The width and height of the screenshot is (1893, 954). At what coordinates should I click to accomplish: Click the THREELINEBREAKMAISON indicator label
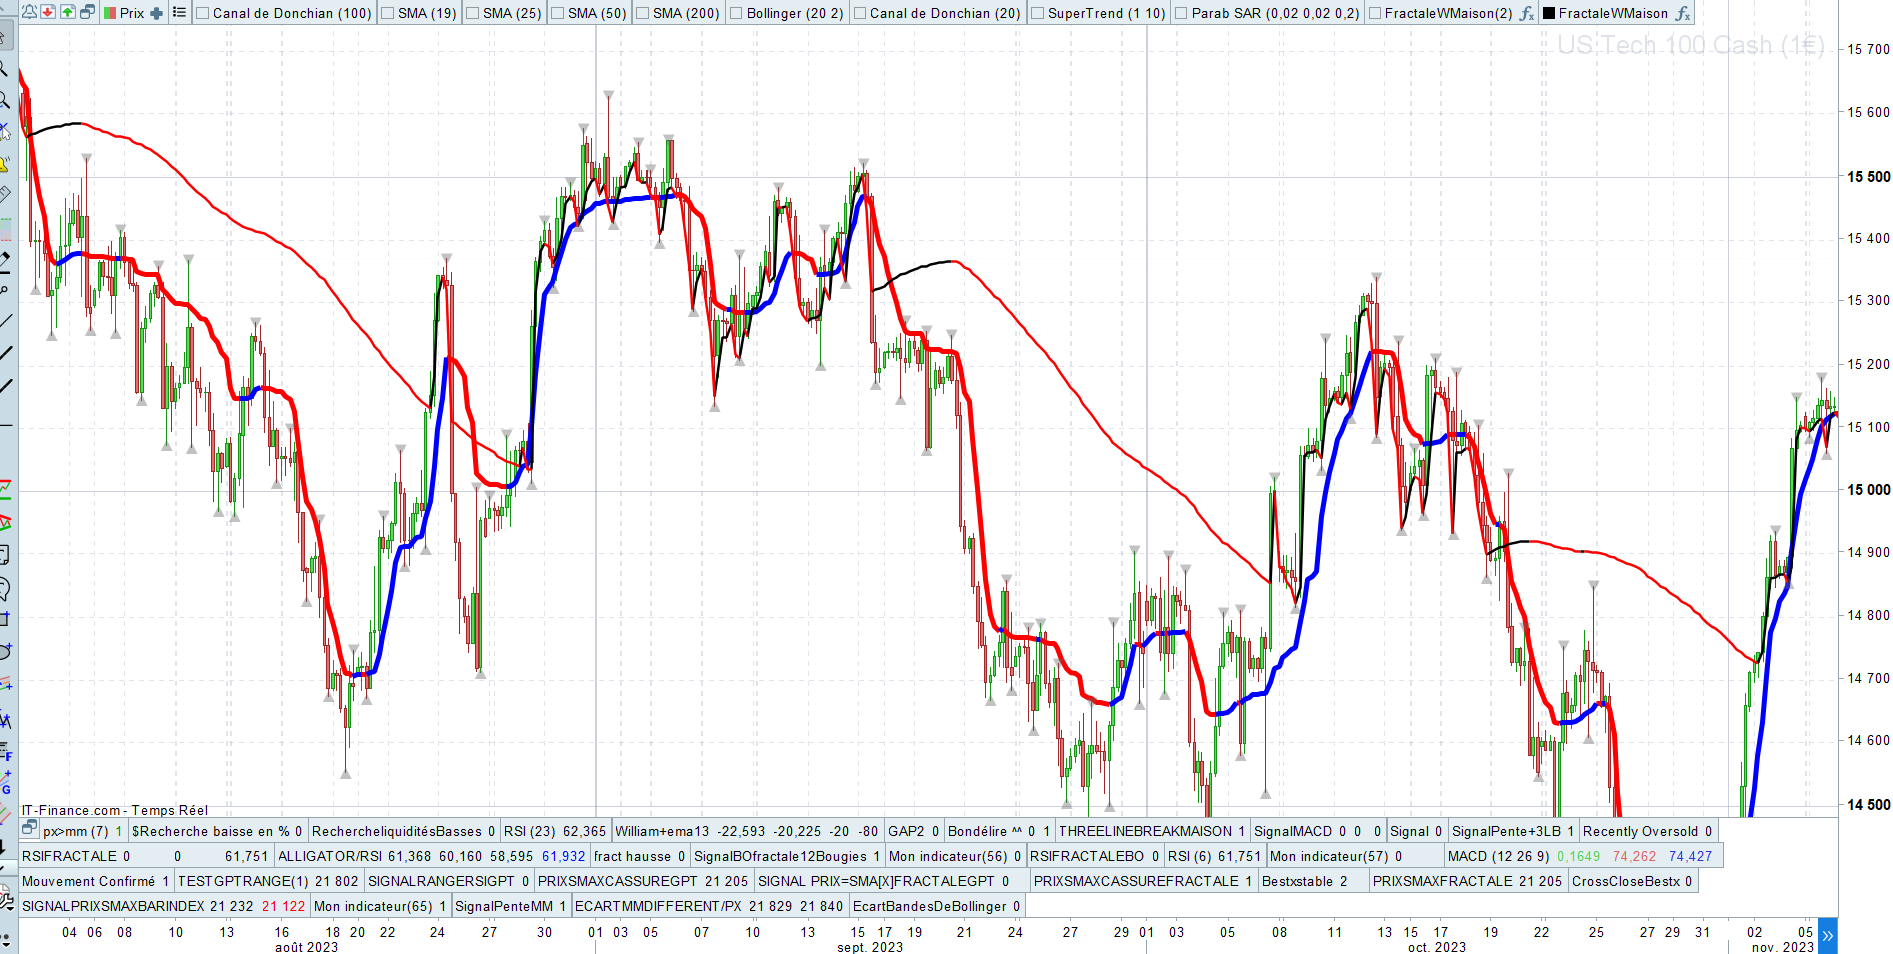coord(1145,831)
